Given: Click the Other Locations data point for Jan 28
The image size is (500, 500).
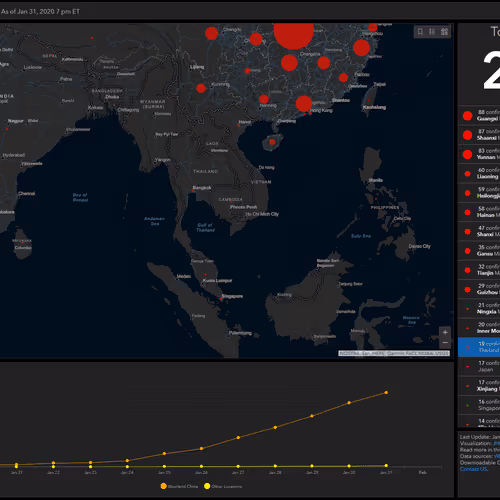Looking at the screenshot, I should point(275,466).
